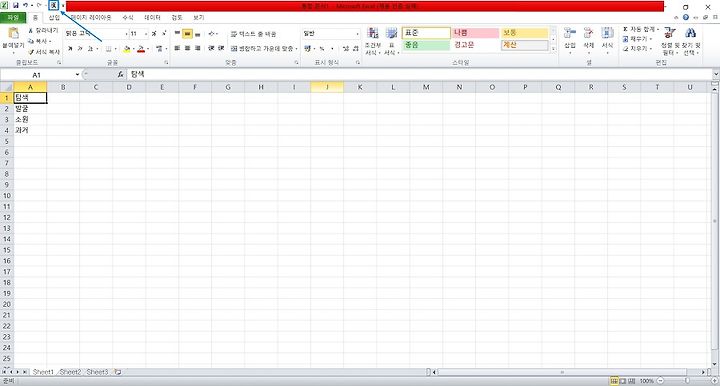The image size is (720, 386).
Task: Click the Comma Style icon
Action: click(332, 48)
